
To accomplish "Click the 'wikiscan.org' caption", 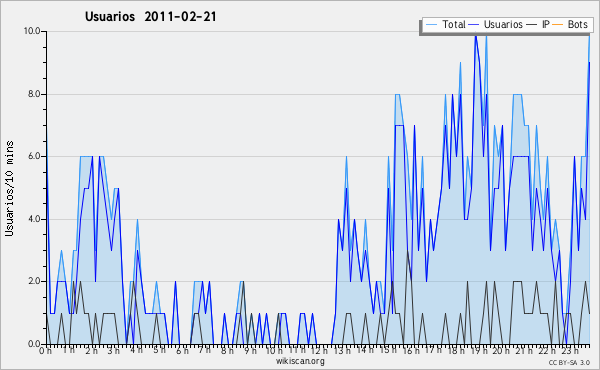I will (300, 361).
